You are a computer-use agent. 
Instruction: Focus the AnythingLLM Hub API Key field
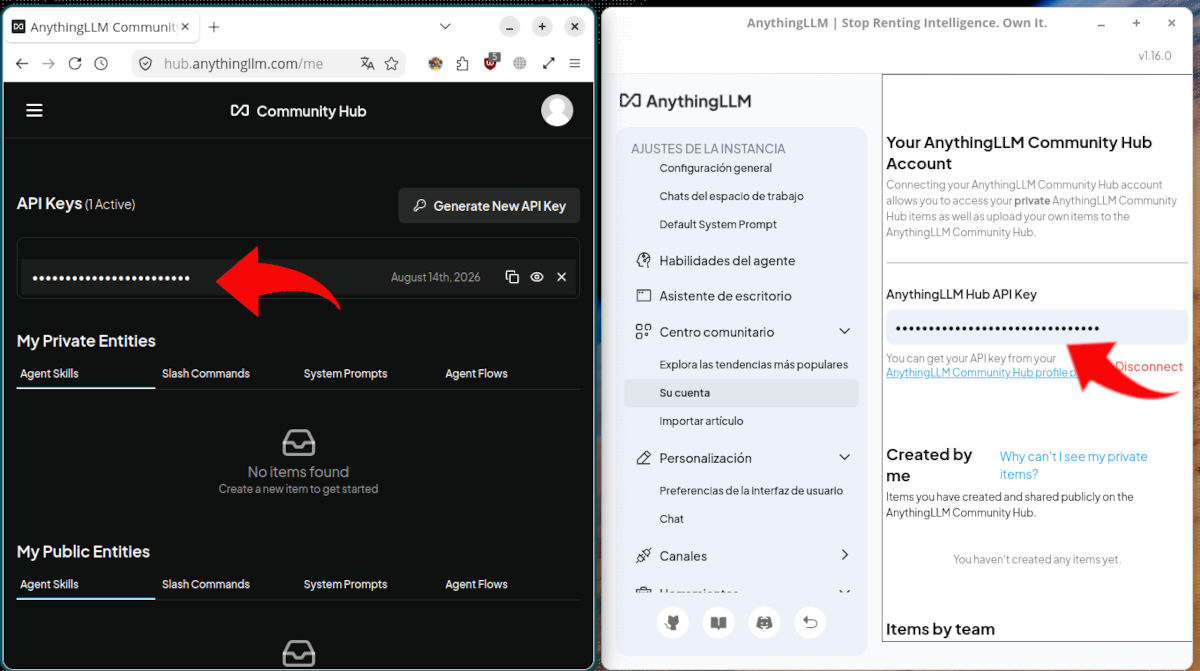point(1037,328)
